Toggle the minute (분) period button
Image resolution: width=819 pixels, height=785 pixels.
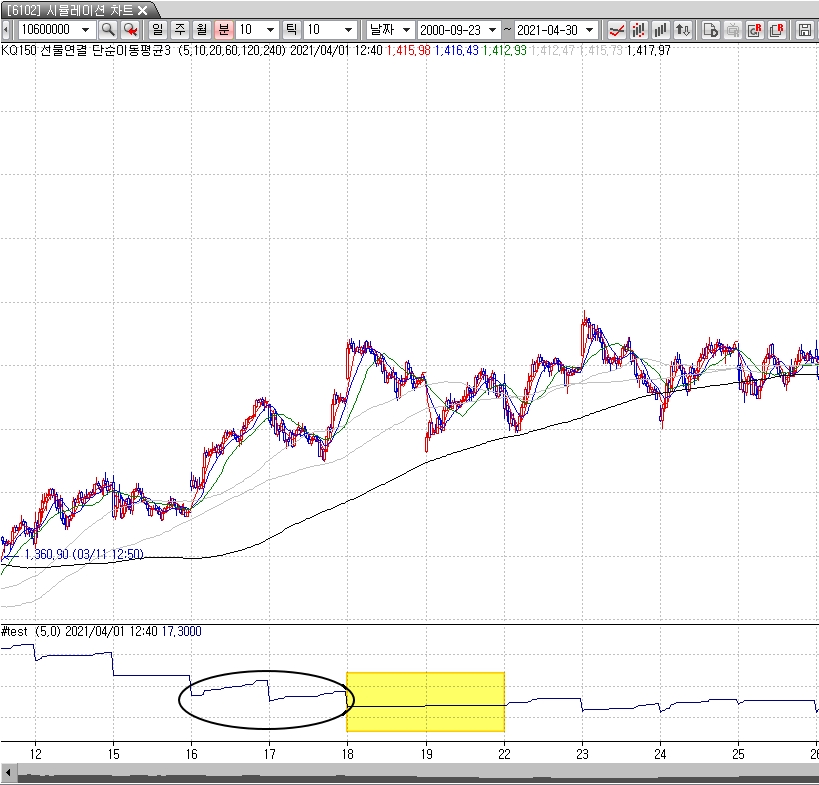[223, 30]
